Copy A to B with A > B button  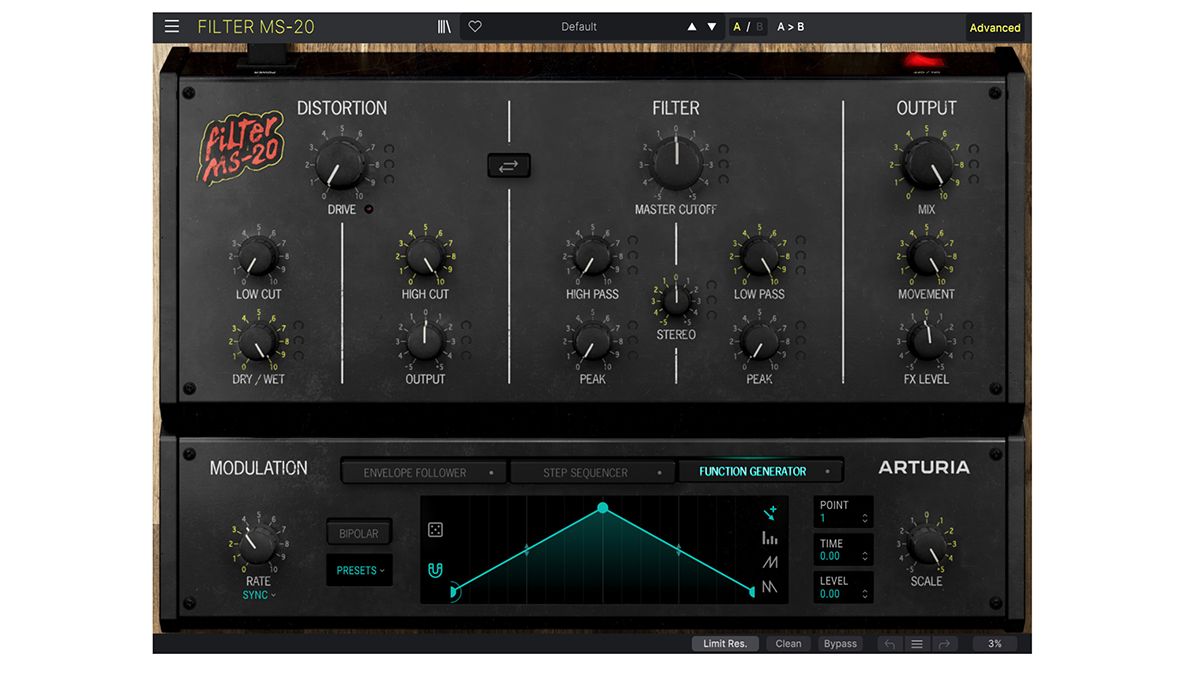791,27
